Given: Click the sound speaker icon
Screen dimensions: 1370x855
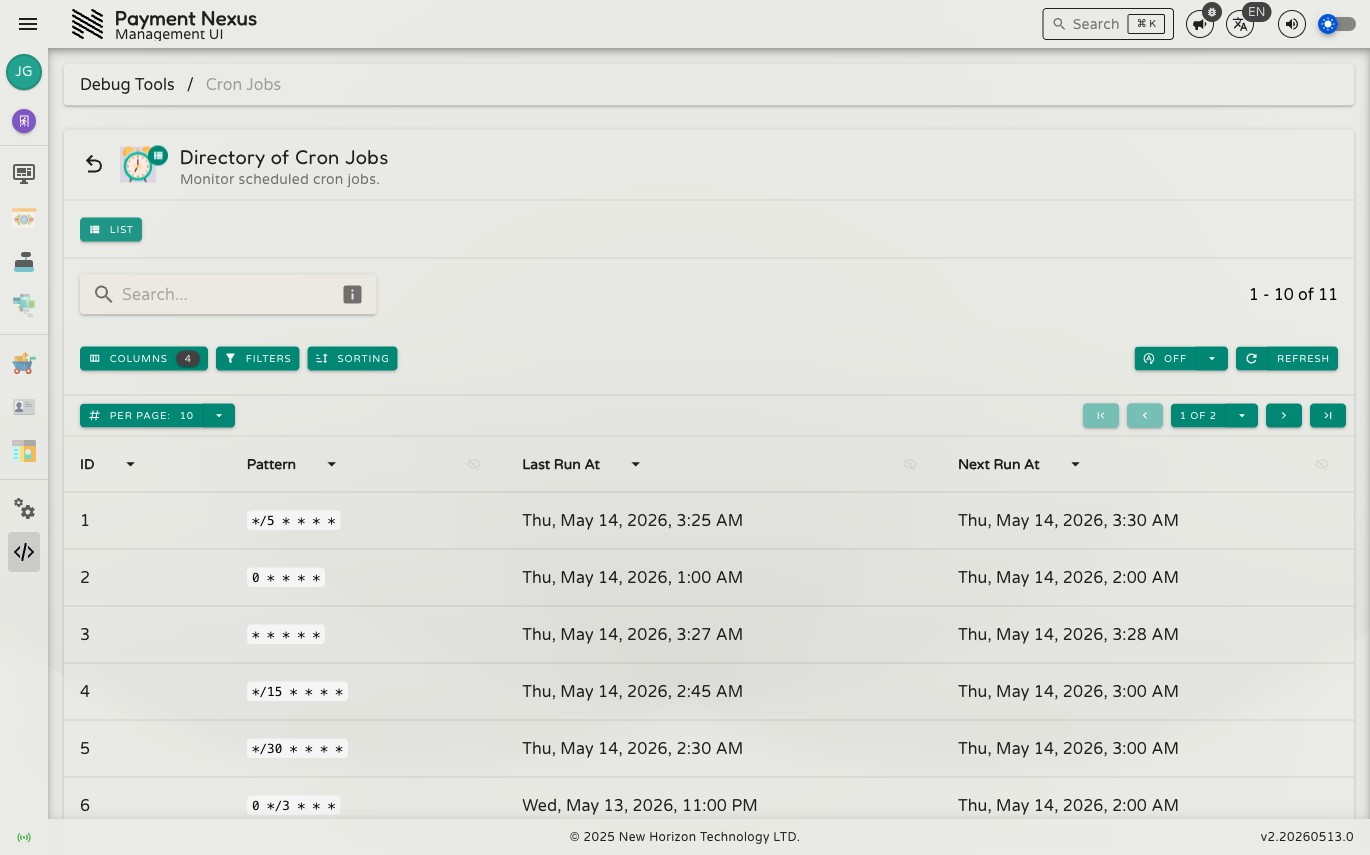Looking at the screenshot, I should 1292,24.
